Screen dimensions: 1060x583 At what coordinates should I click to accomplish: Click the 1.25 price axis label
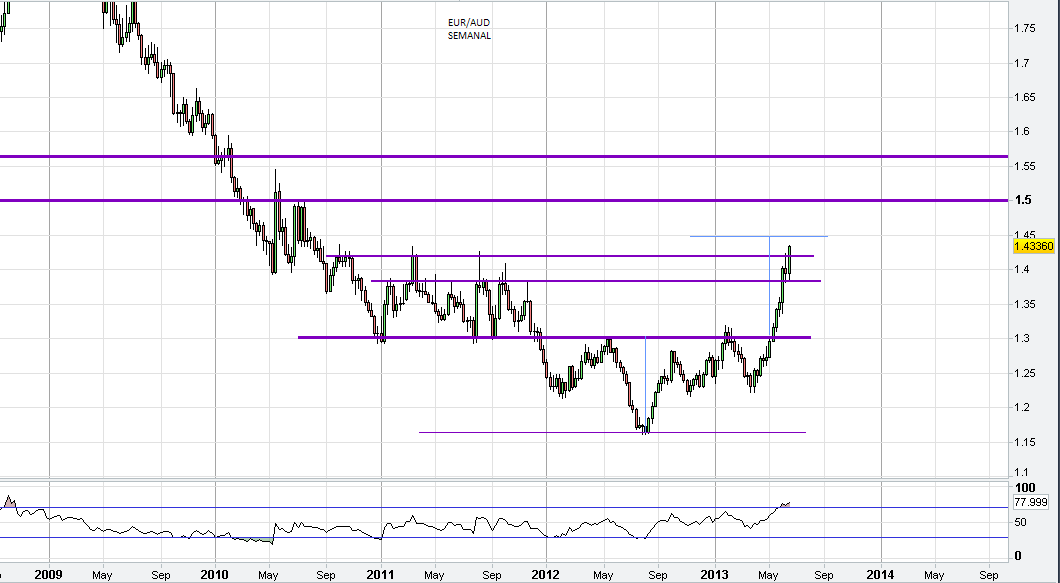(x=1027, y=373)
